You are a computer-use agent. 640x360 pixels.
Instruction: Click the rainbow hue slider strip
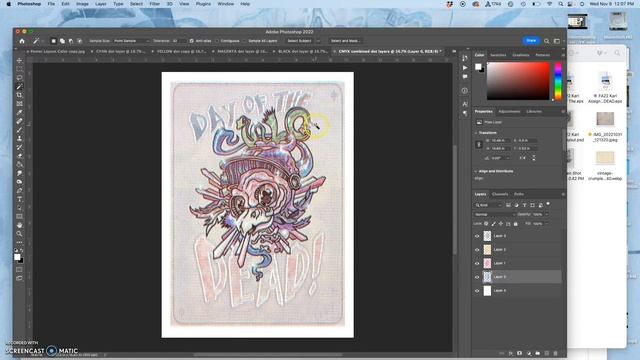click(x=558, y=81)
